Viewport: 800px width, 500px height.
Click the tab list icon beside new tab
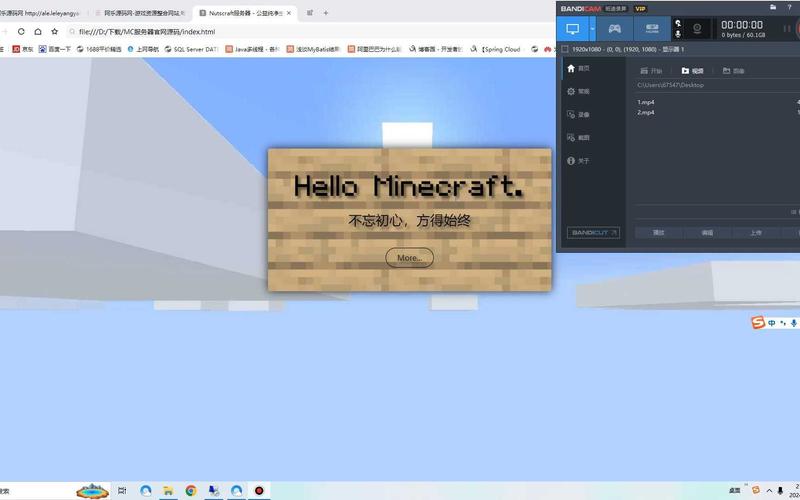tap(310, 13)
